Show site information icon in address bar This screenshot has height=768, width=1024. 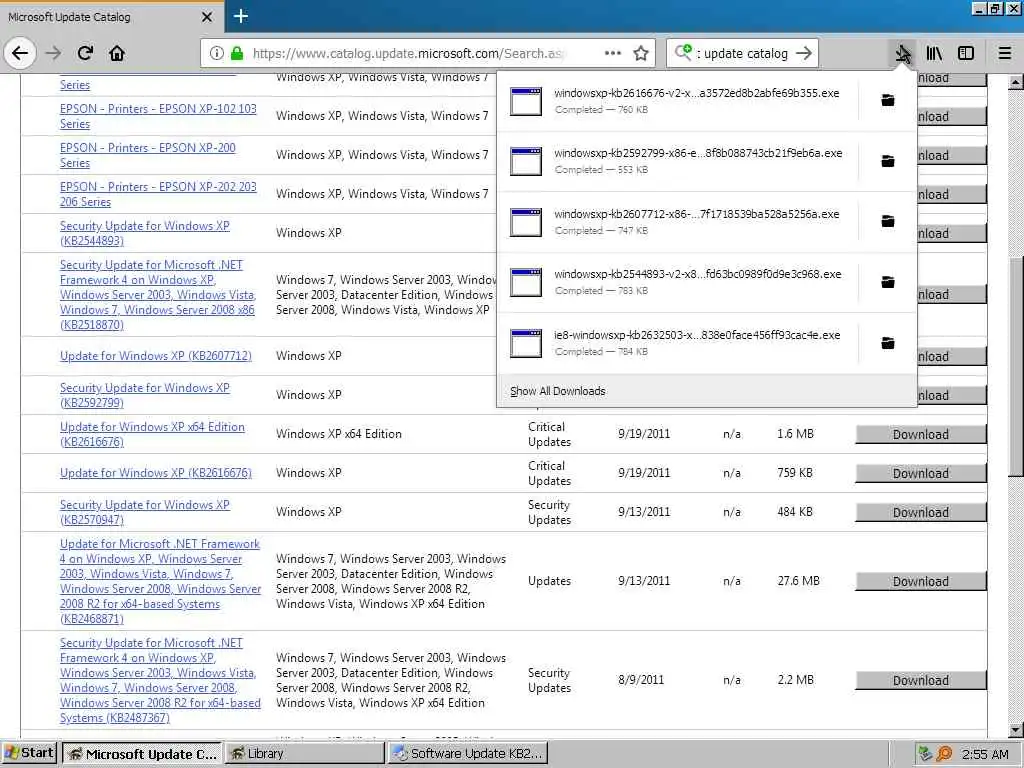pyautogui.click(x=217, y=53)
